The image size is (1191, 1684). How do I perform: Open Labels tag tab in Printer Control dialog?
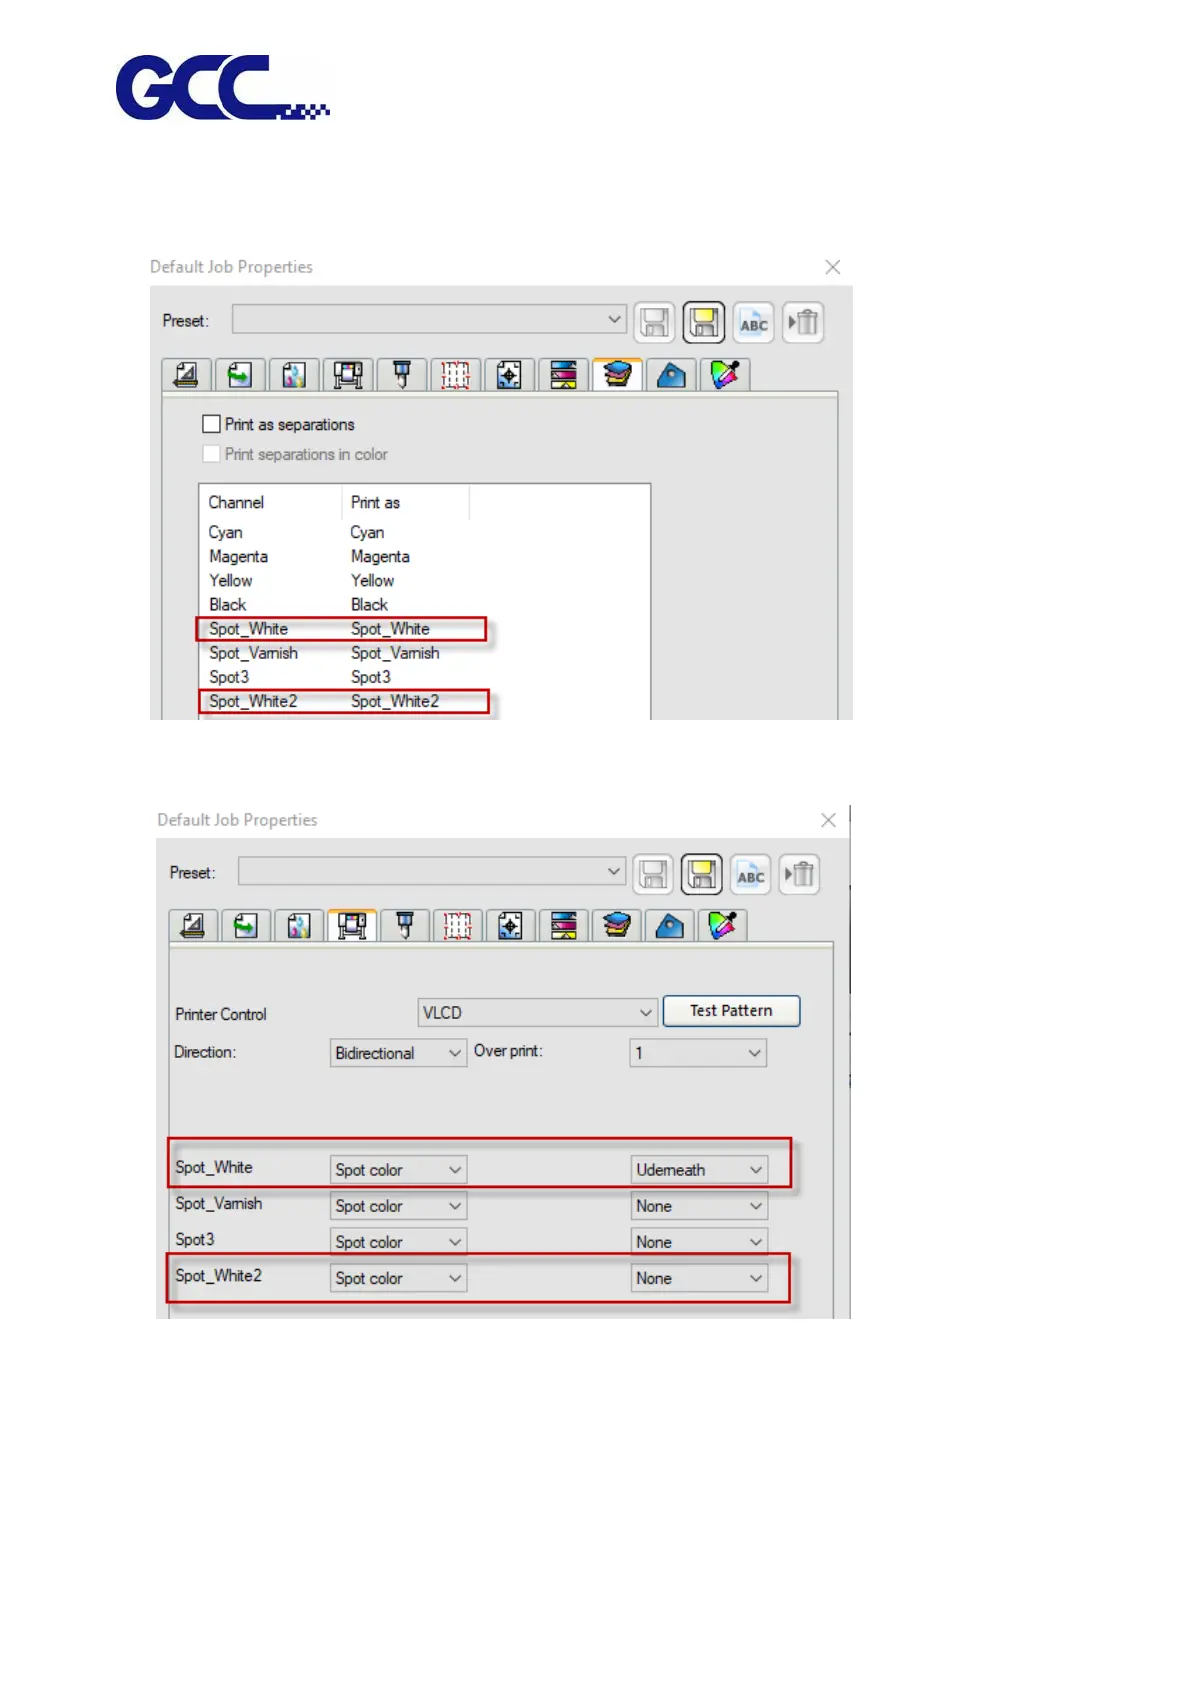pos(670,926)
